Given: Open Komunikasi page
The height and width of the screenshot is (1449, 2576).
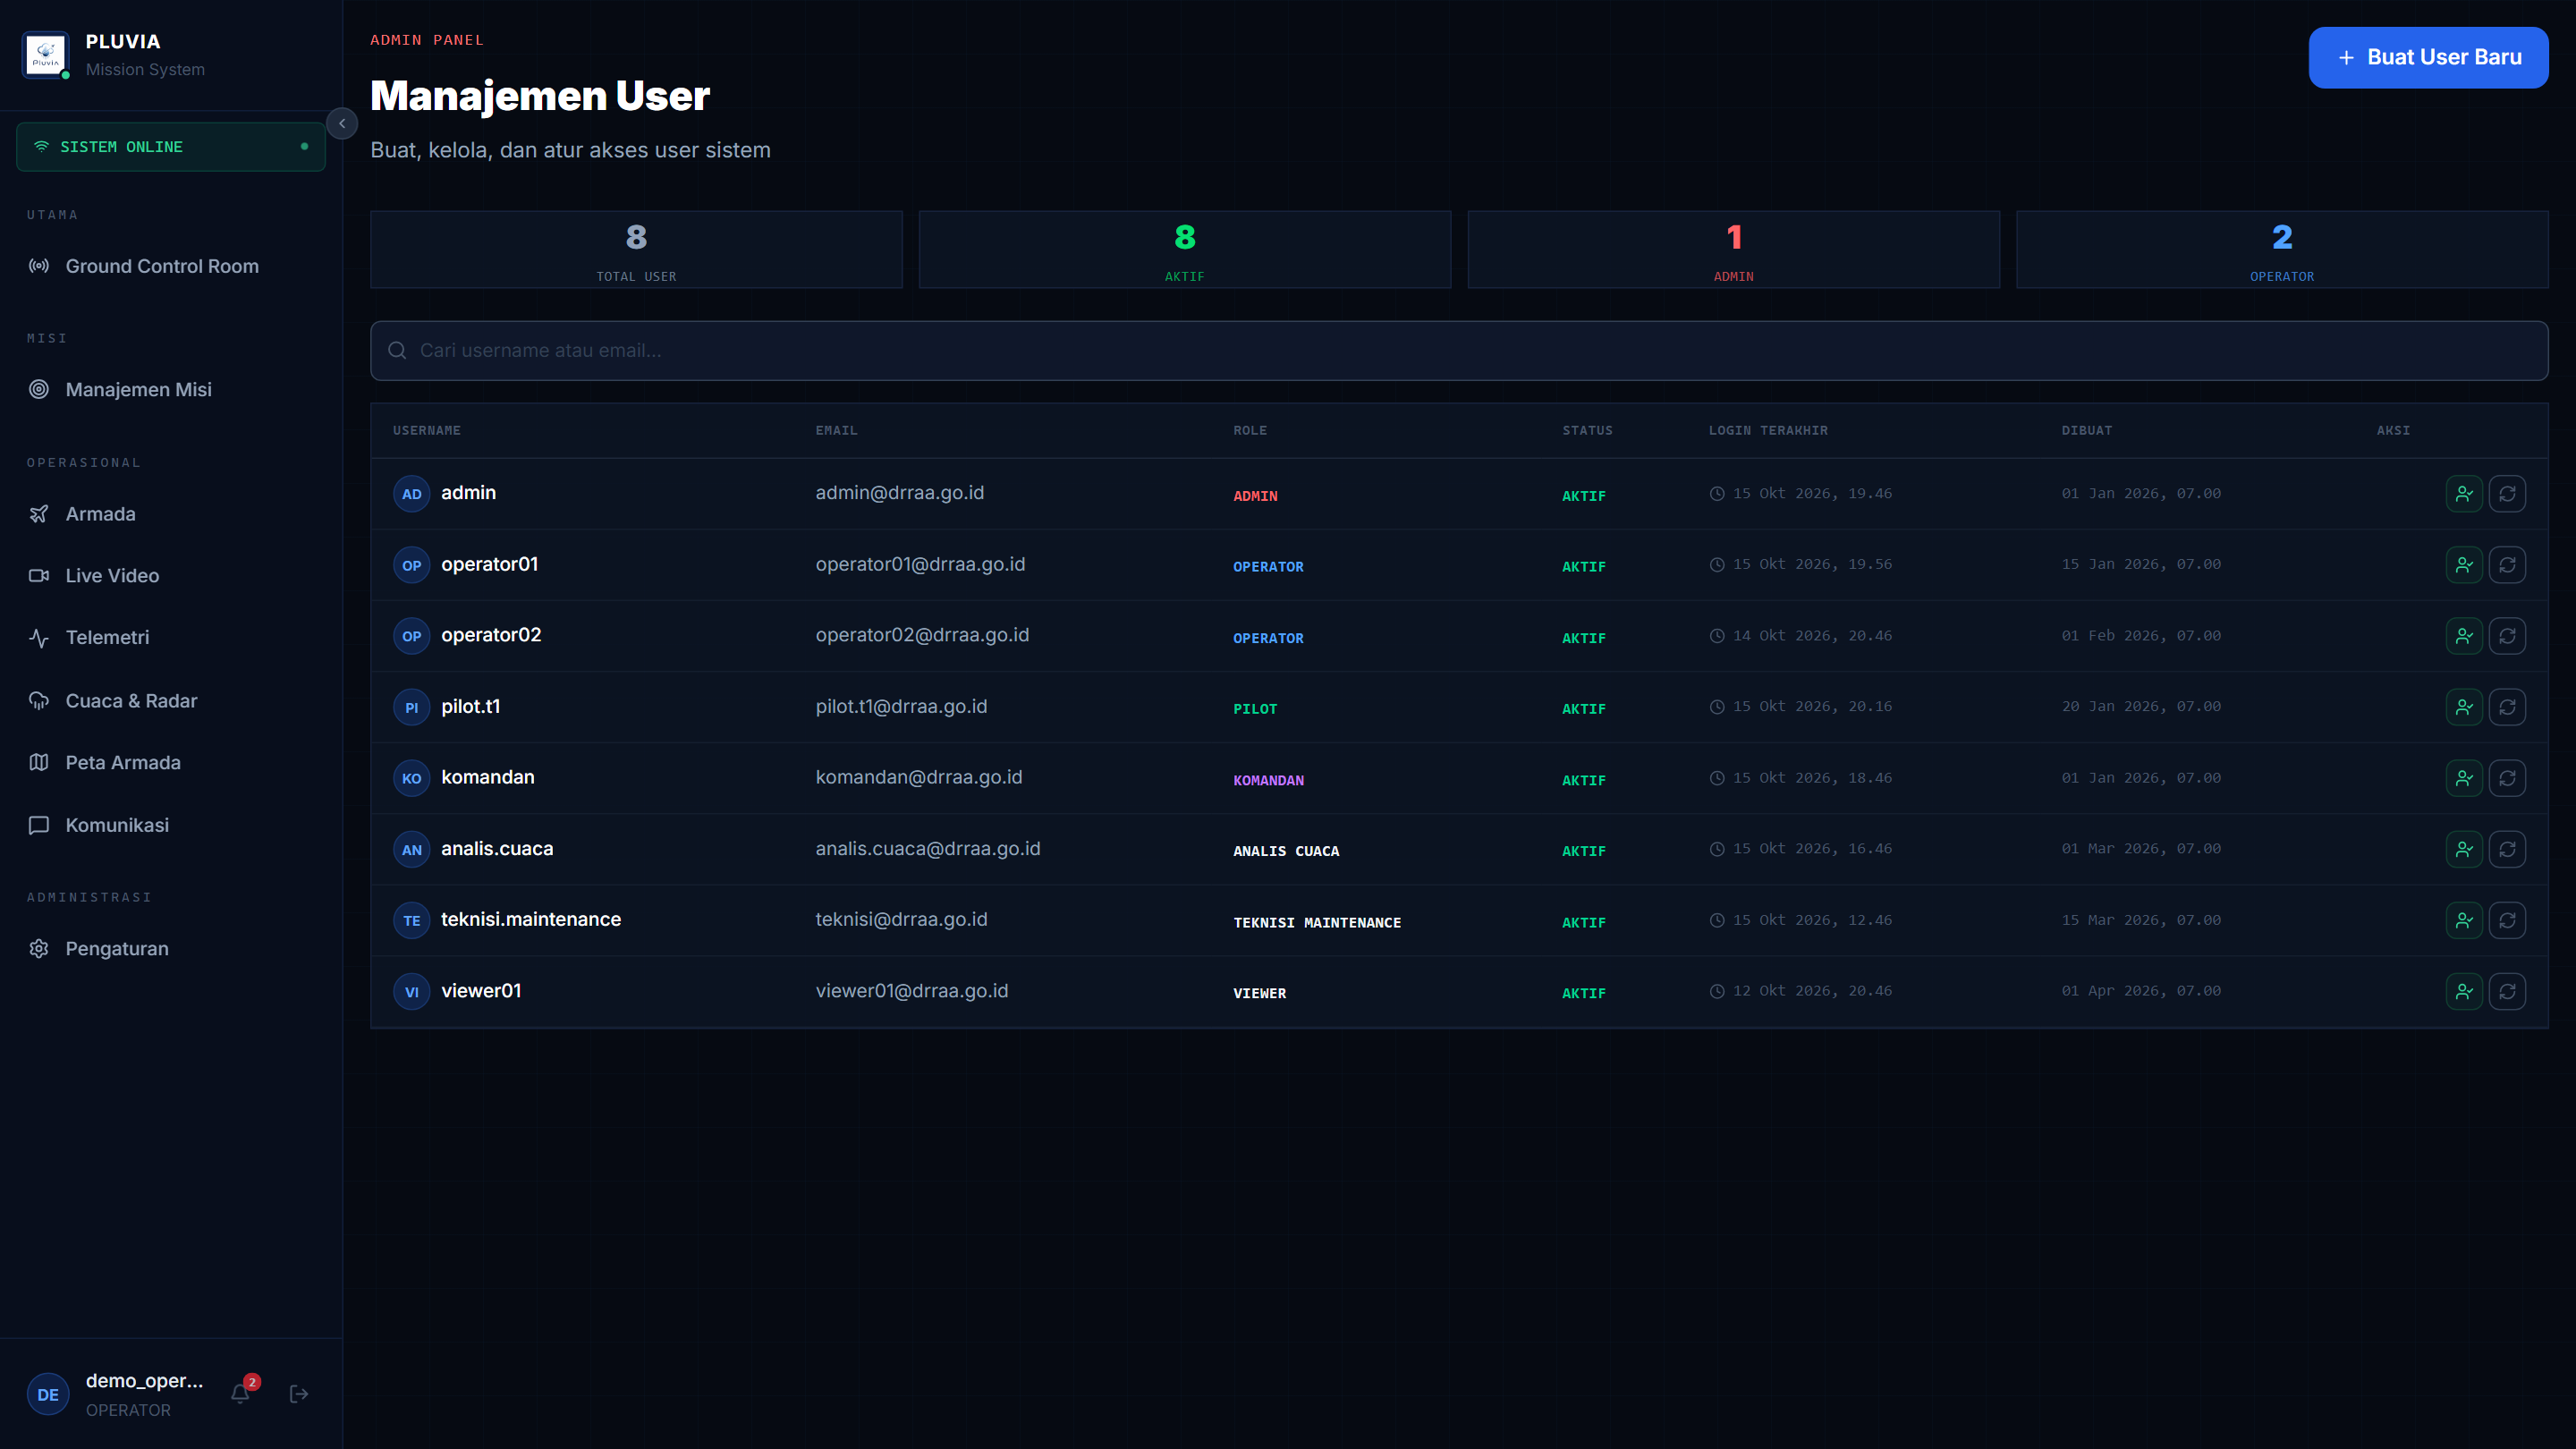Looking at the screenshot, I should [x=171, y=825].
